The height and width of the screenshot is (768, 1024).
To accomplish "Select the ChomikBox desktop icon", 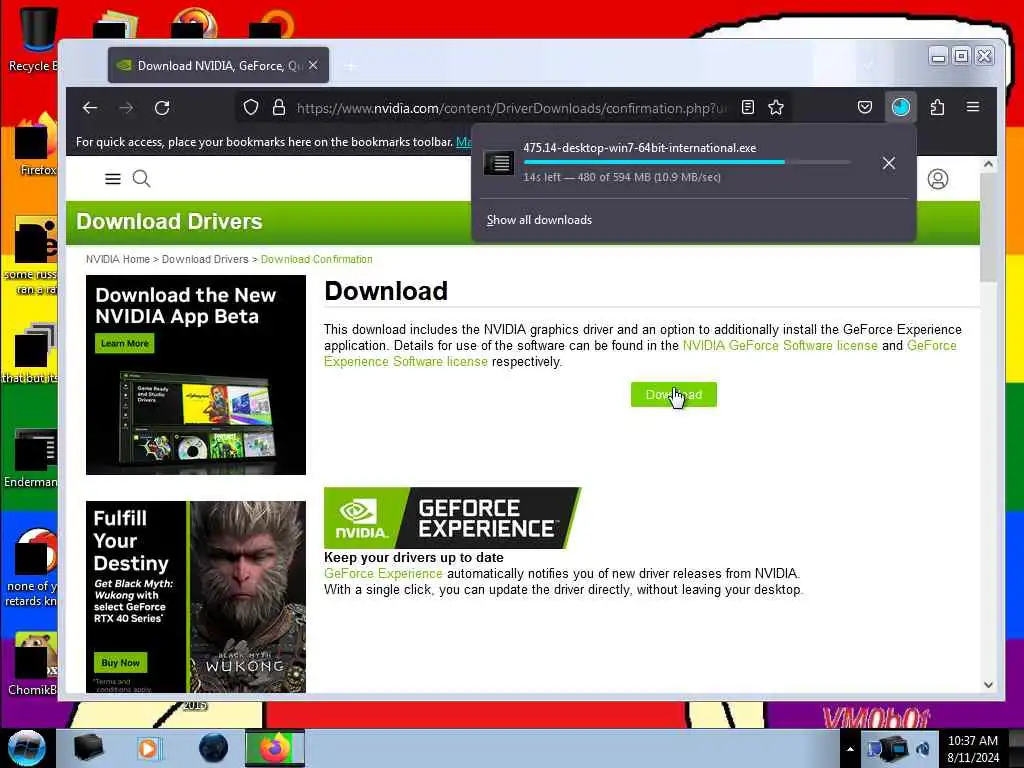I will pyautogui.click(x=33, y=664).
